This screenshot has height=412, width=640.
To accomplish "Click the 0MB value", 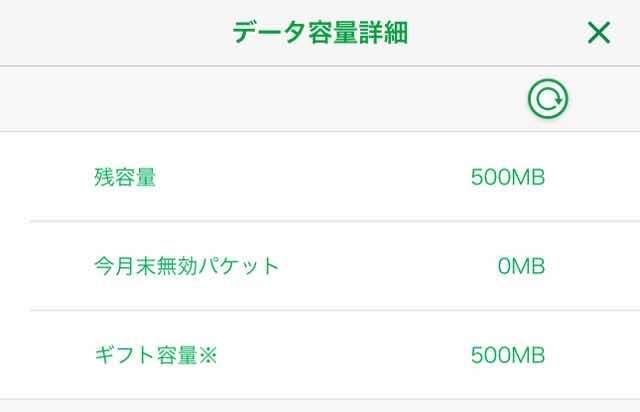I will point(520,267).
